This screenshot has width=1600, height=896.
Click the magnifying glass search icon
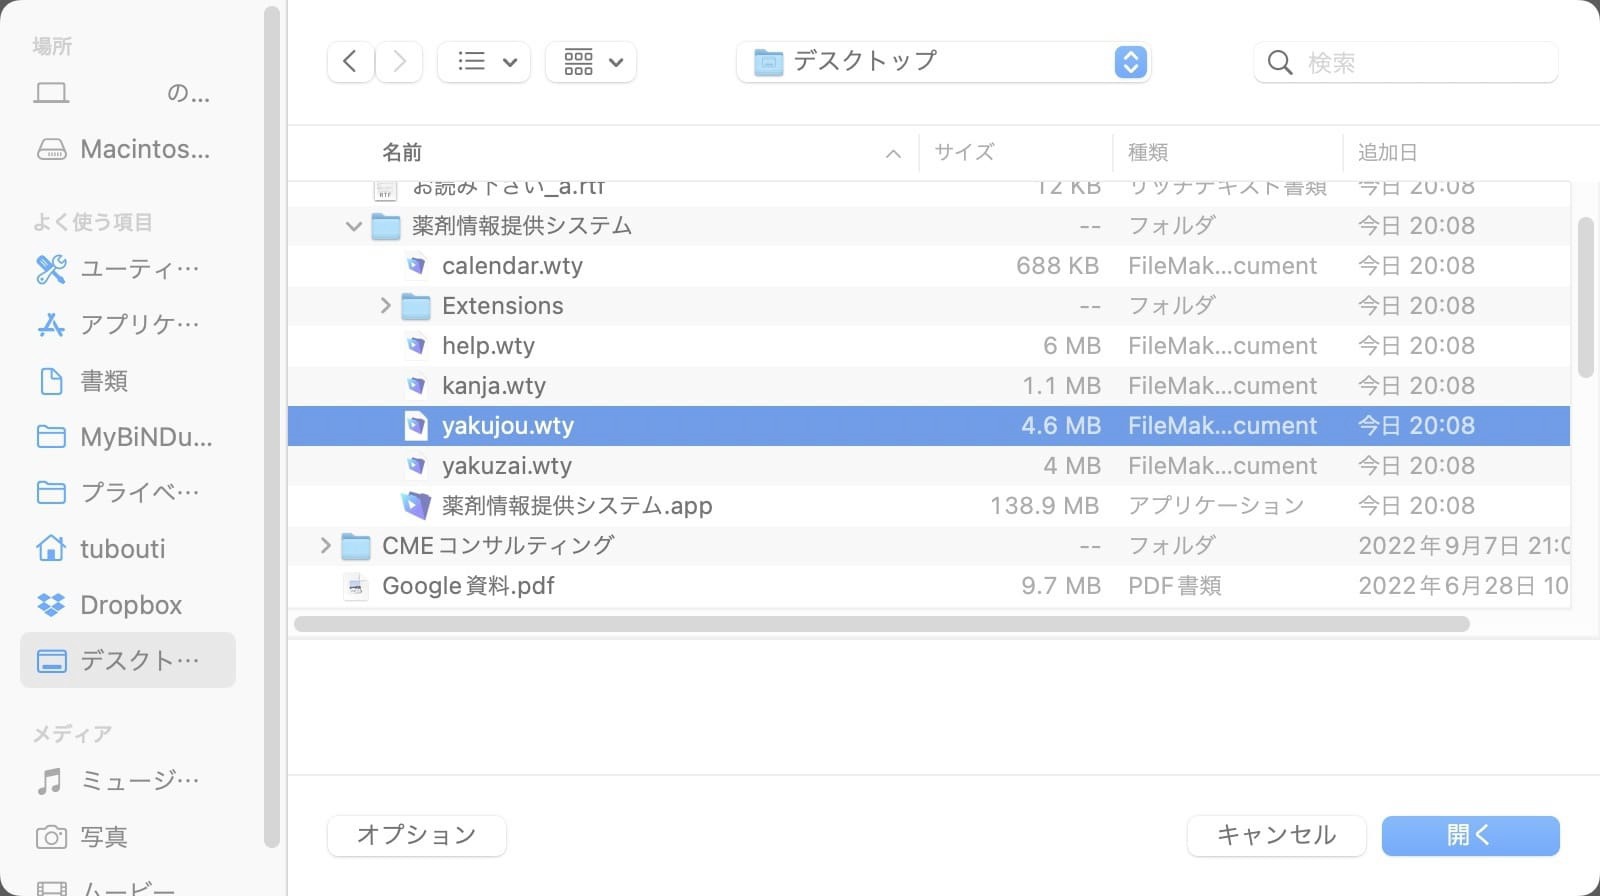pos(1280,62)
